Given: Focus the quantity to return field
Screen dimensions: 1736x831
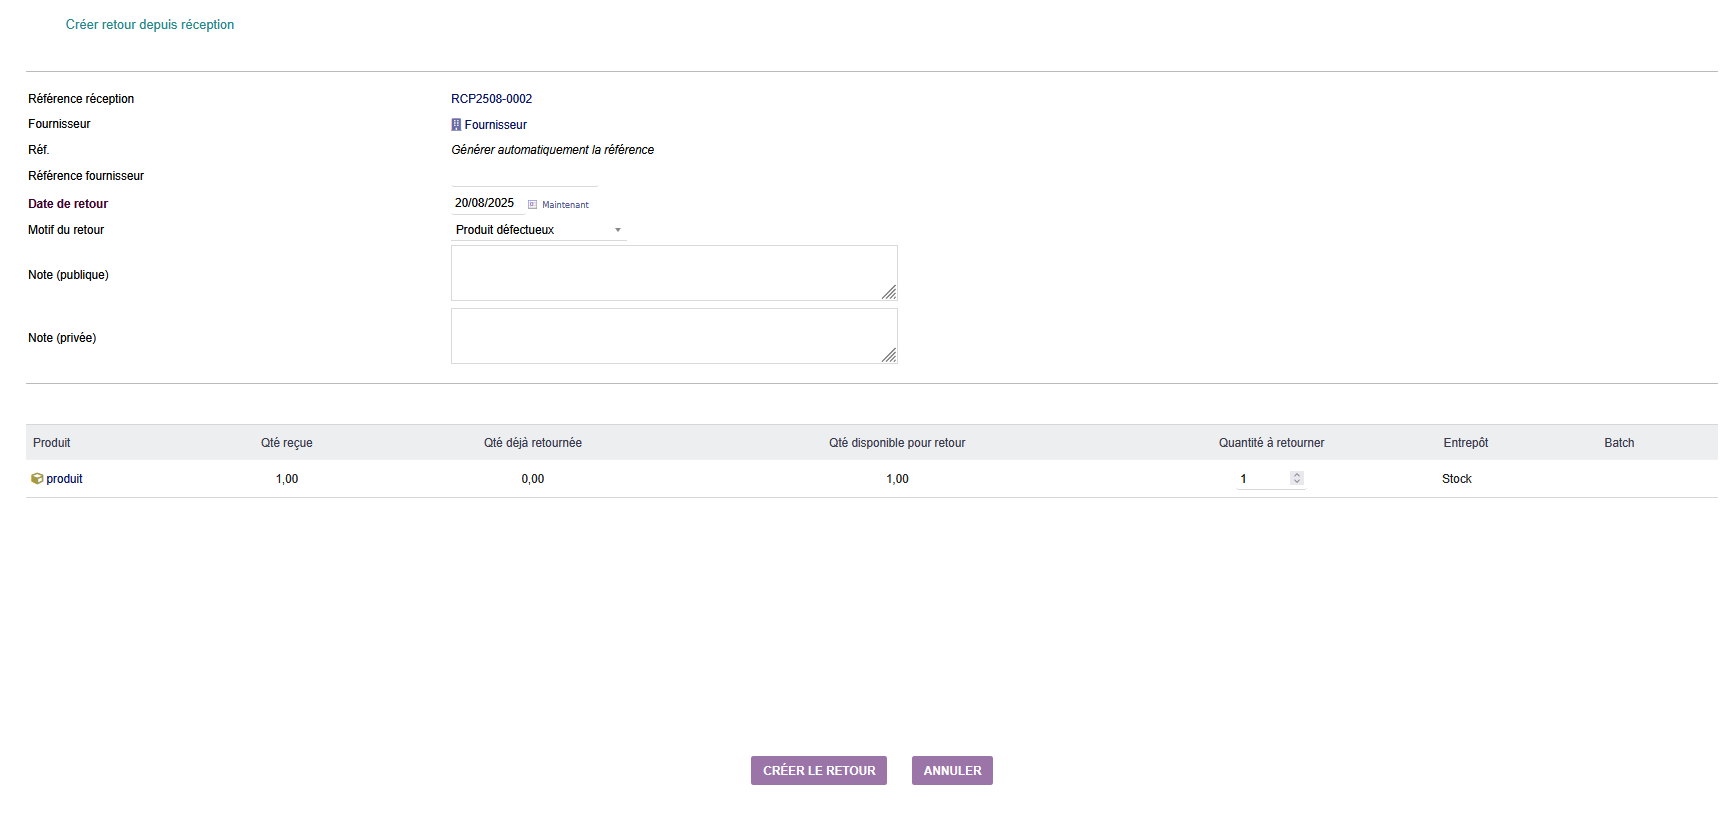Looking at the screenshot, I should (x=1260, y=479).
